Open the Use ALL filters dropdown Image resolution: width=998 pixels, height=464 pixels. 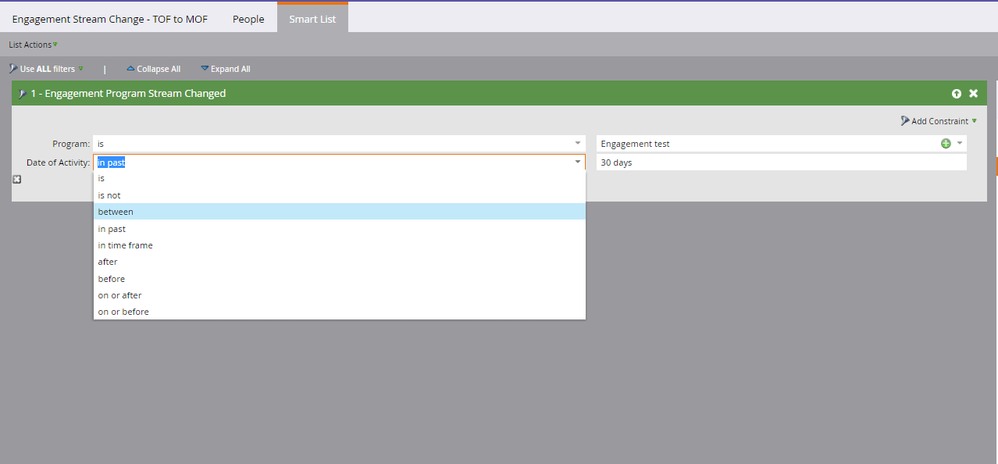coord(46,69)
